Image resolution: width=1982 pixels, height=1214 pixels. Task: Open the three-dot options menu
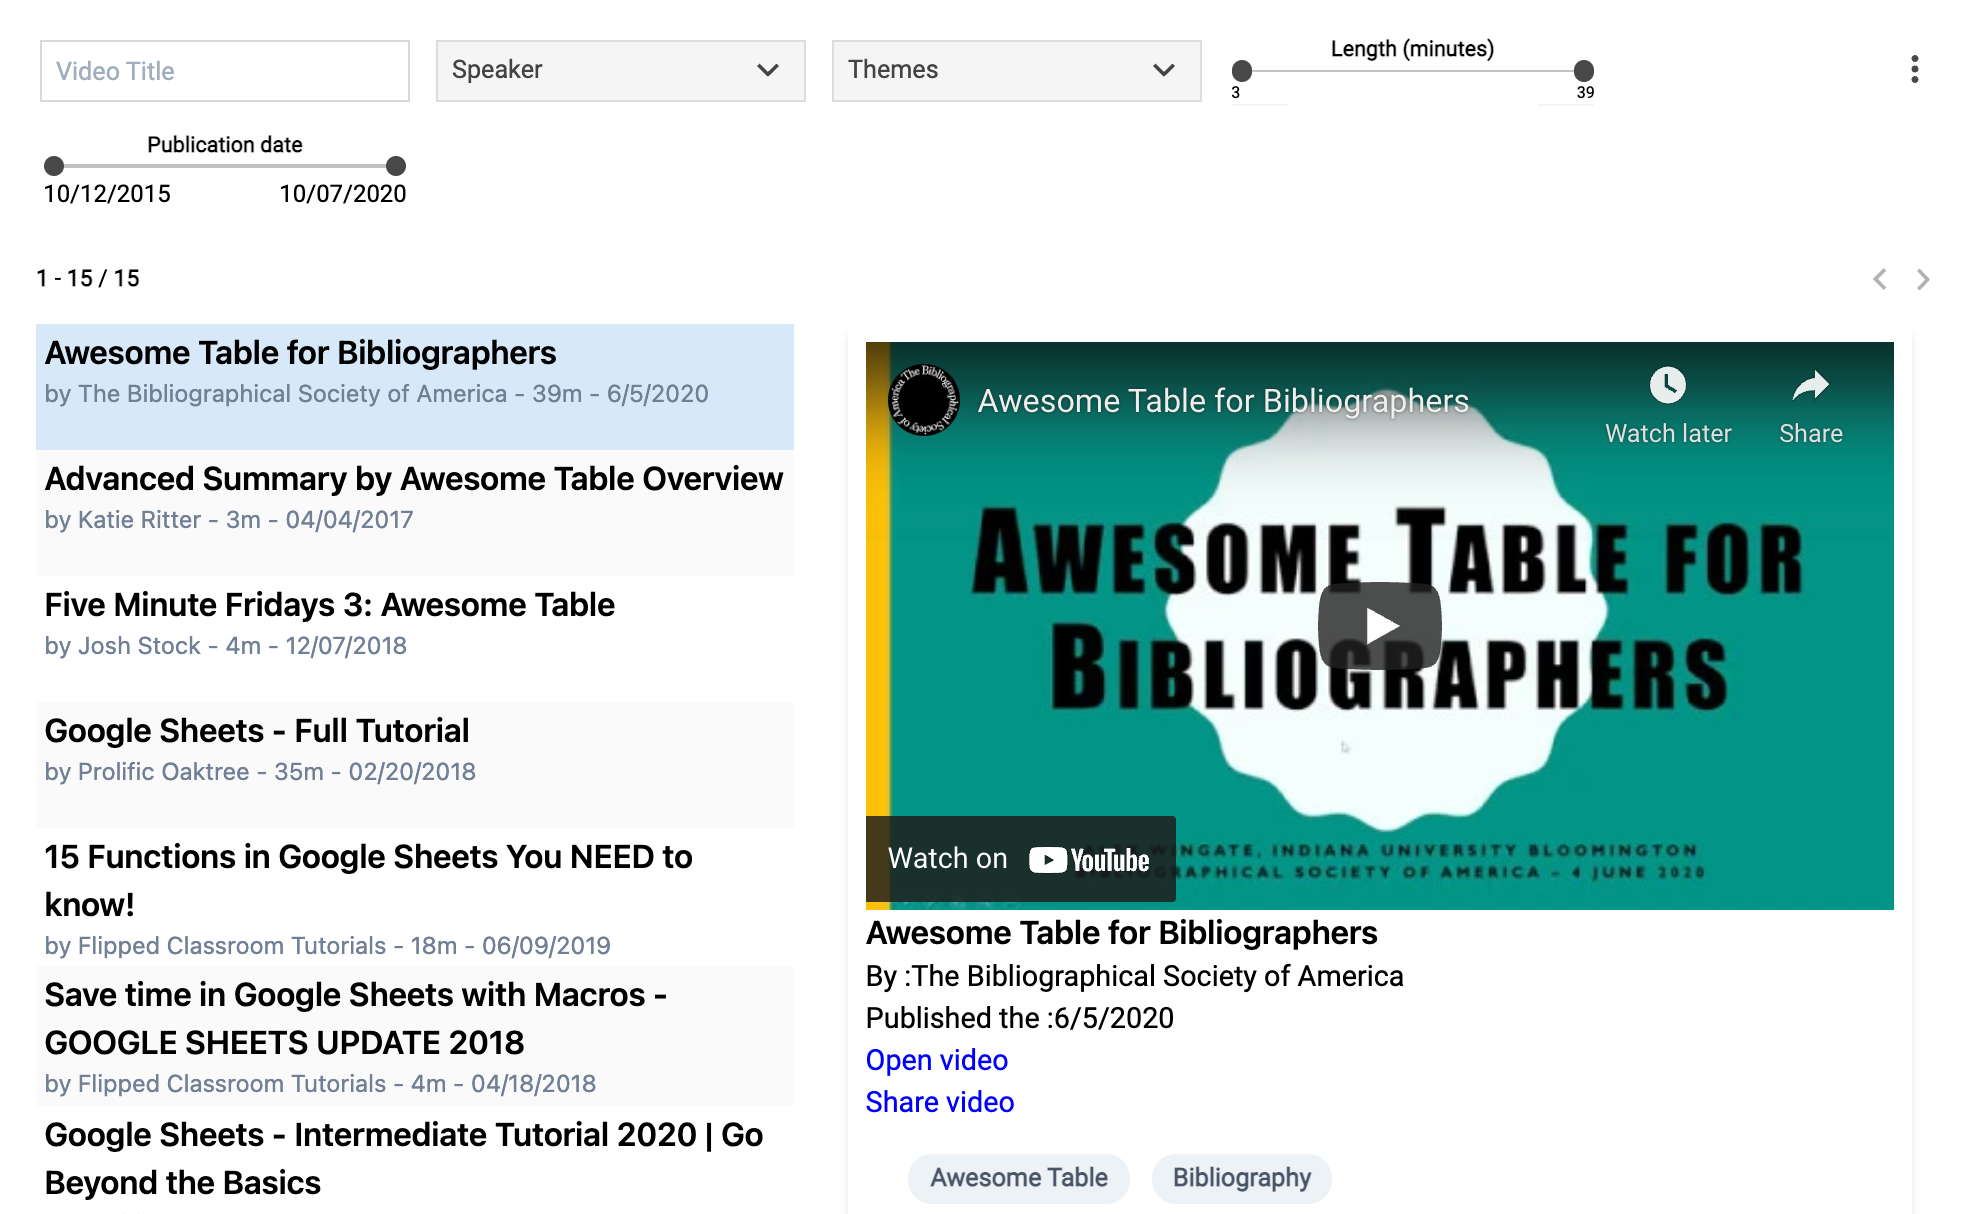pos(1914,69)
